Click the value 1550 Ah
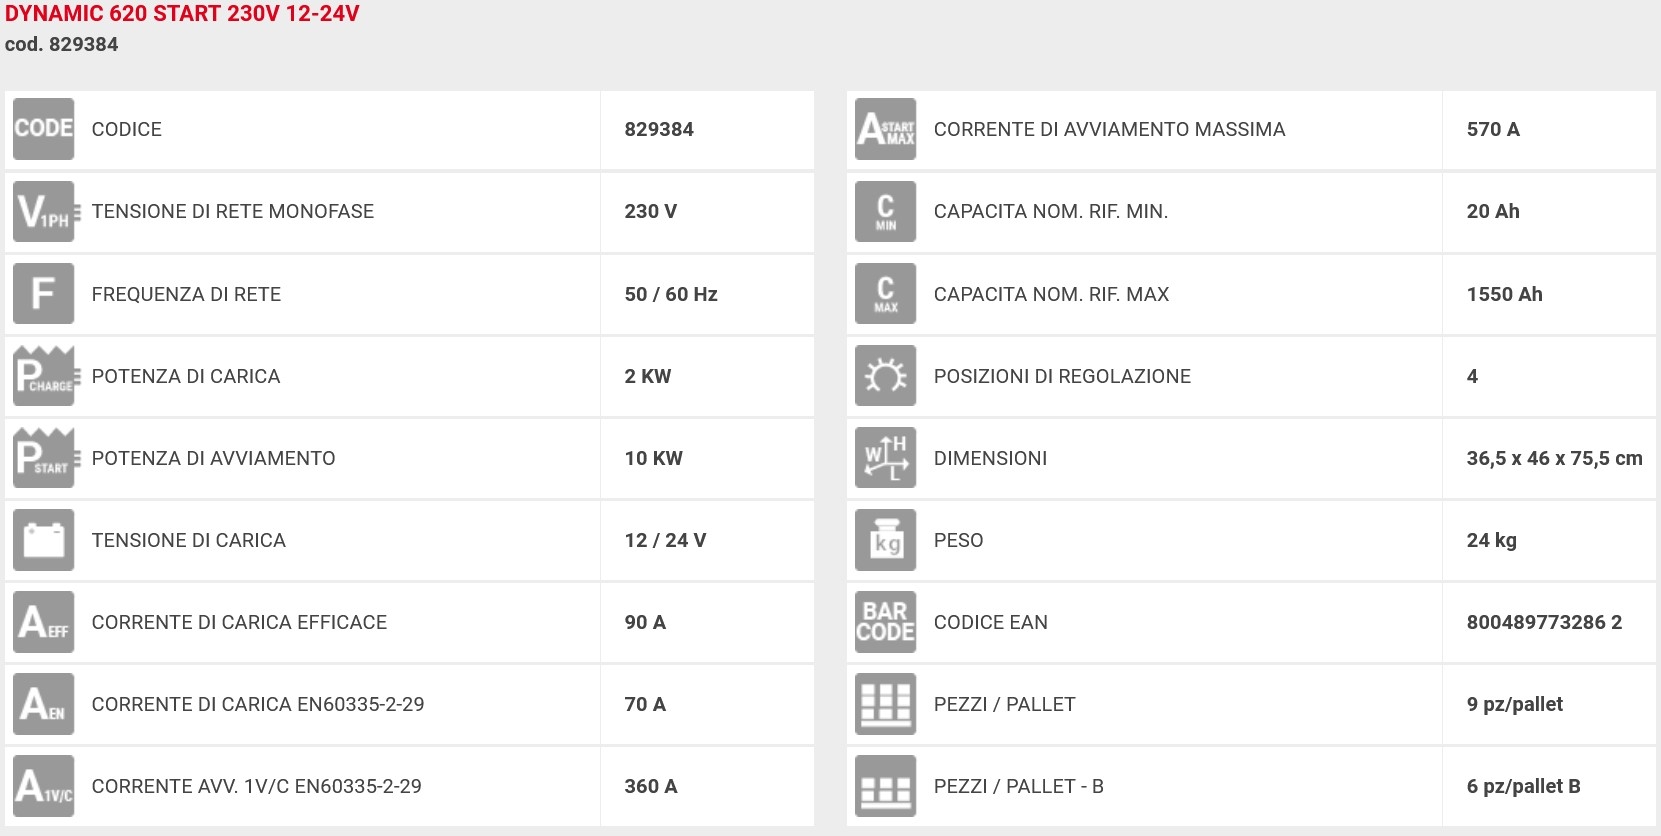This screenshot has width=1661, height=836. click(x=1505, y=294)
